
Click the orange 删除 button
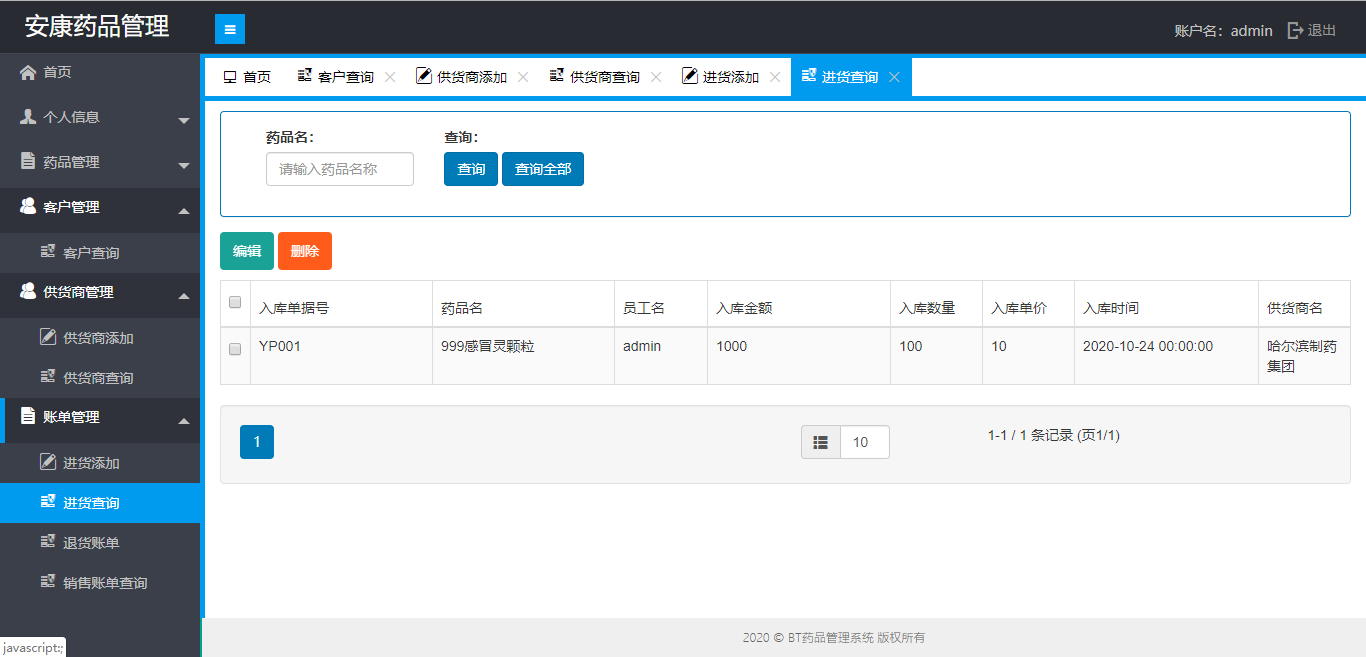click(305, 251)
